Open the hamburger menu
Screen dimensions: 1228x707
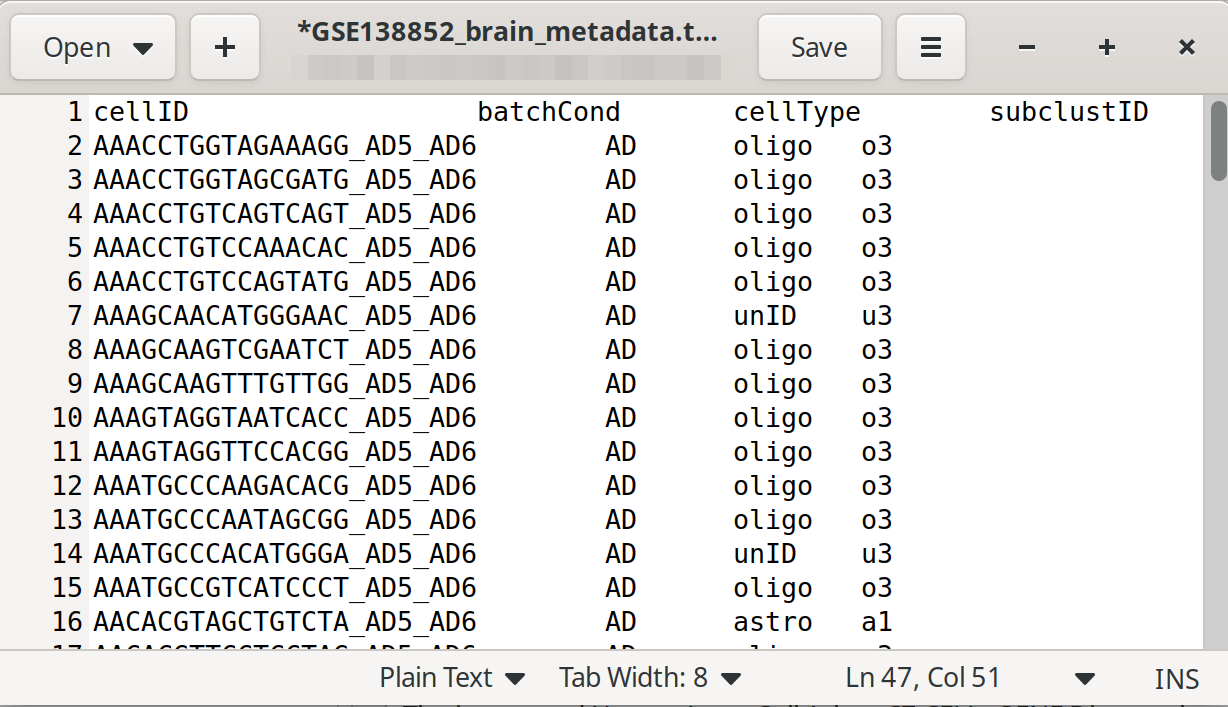(931, 47)
